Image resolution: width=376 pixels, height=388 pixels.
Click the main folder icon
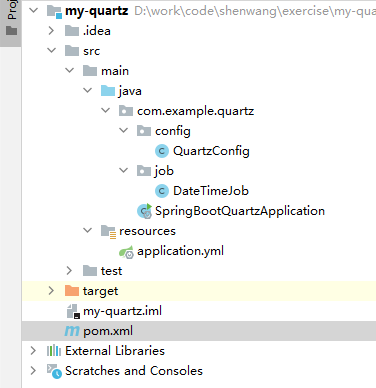90,71
